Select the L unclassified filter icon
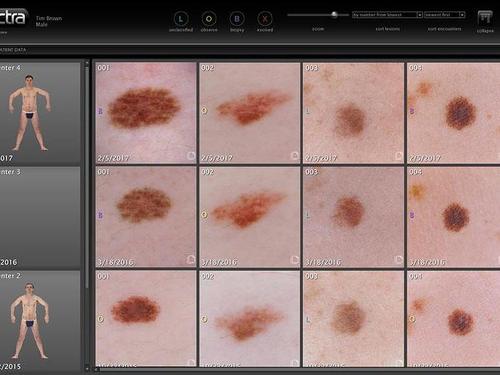This screenshot has width=500, height=375. (x=181, y=19)
